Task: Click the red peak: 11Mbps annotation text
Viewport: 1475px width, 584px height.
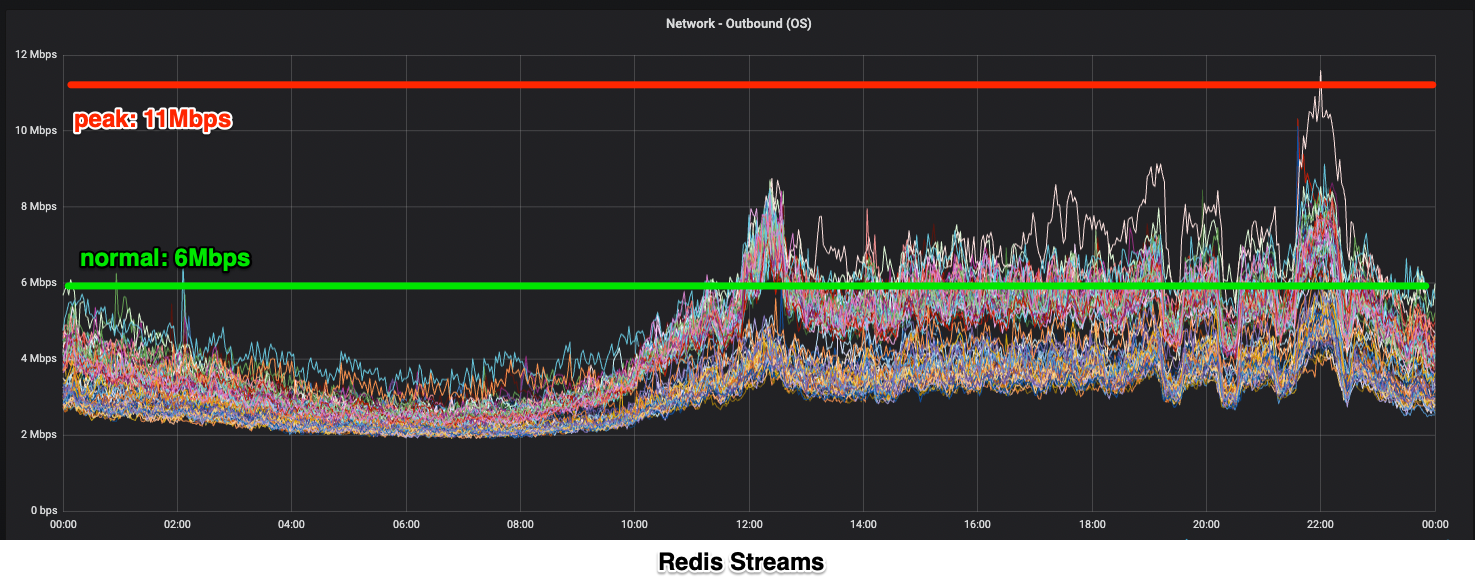Action: tap(152, 120)
